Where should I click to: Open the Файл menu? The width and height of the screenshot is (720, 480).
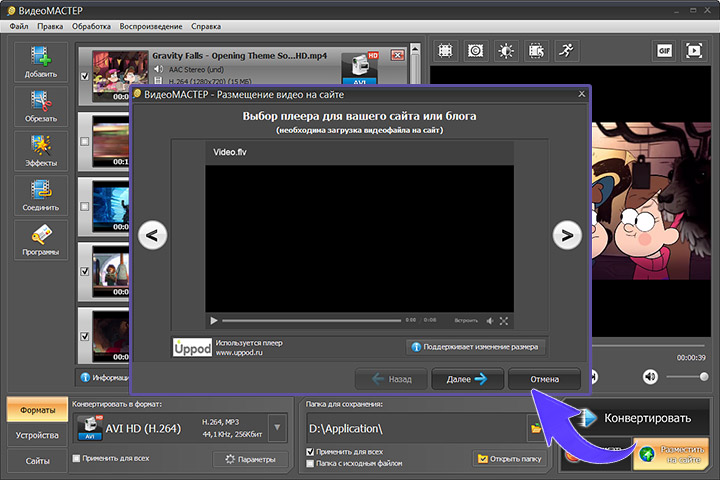point(19,26)
